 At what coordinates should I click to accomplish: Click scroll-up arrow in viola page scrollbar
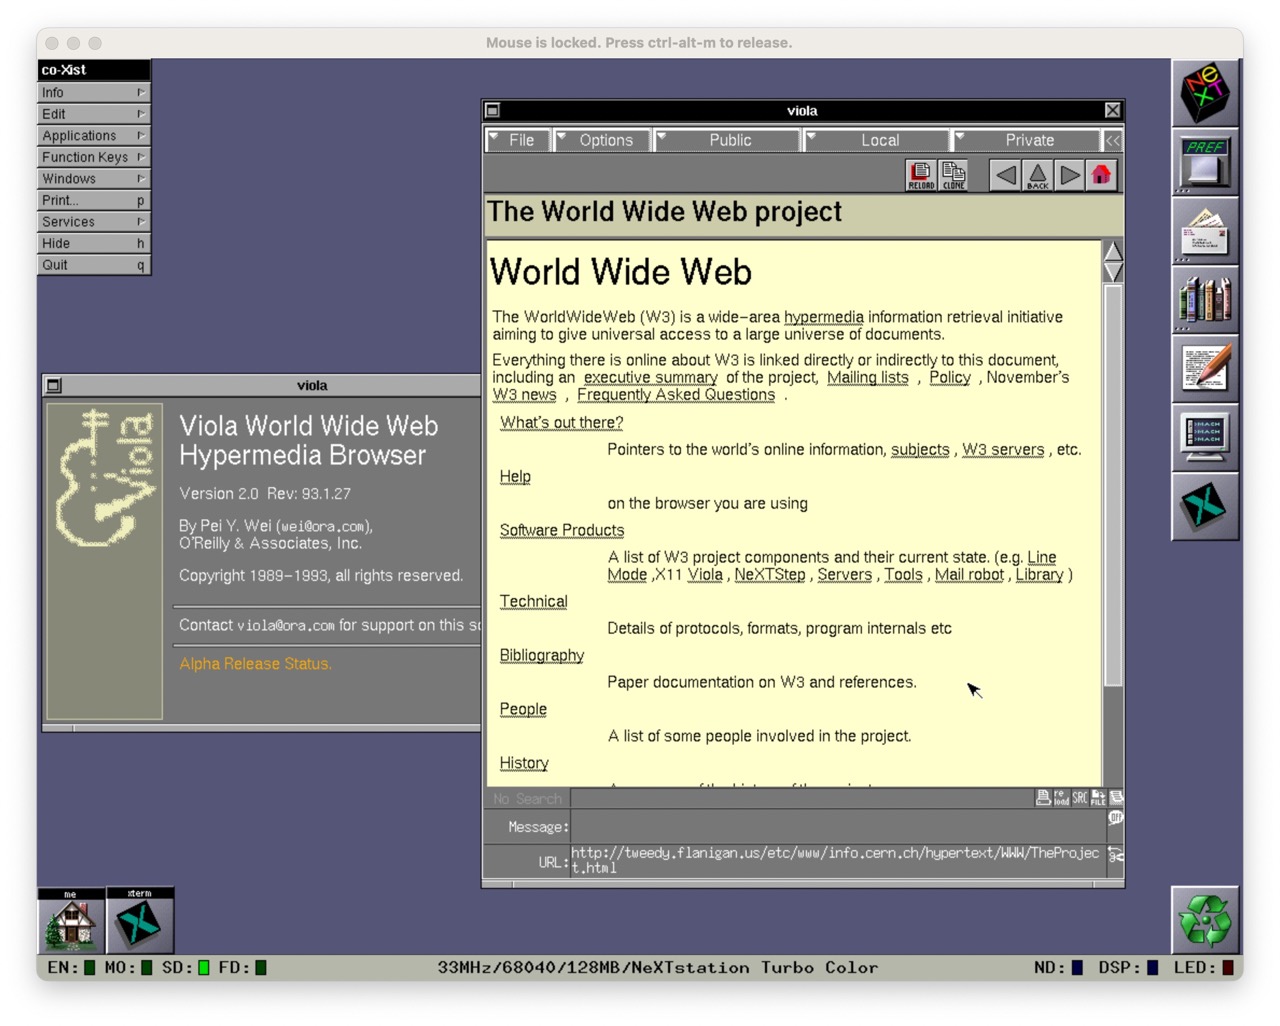[1112, 251]
